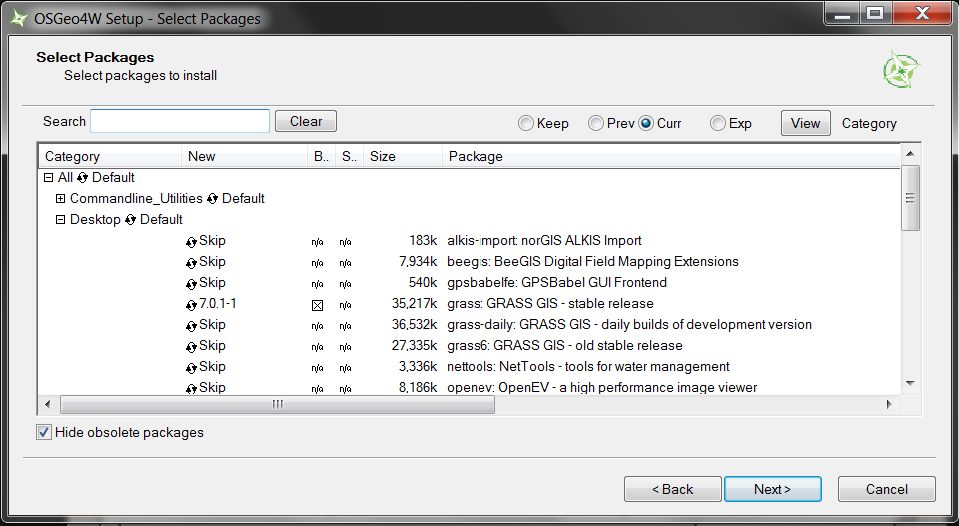Toggle the cycle icon for gpsbabelfe package
The width and height of the screenshot is (959, 526).
pos(191,283)
